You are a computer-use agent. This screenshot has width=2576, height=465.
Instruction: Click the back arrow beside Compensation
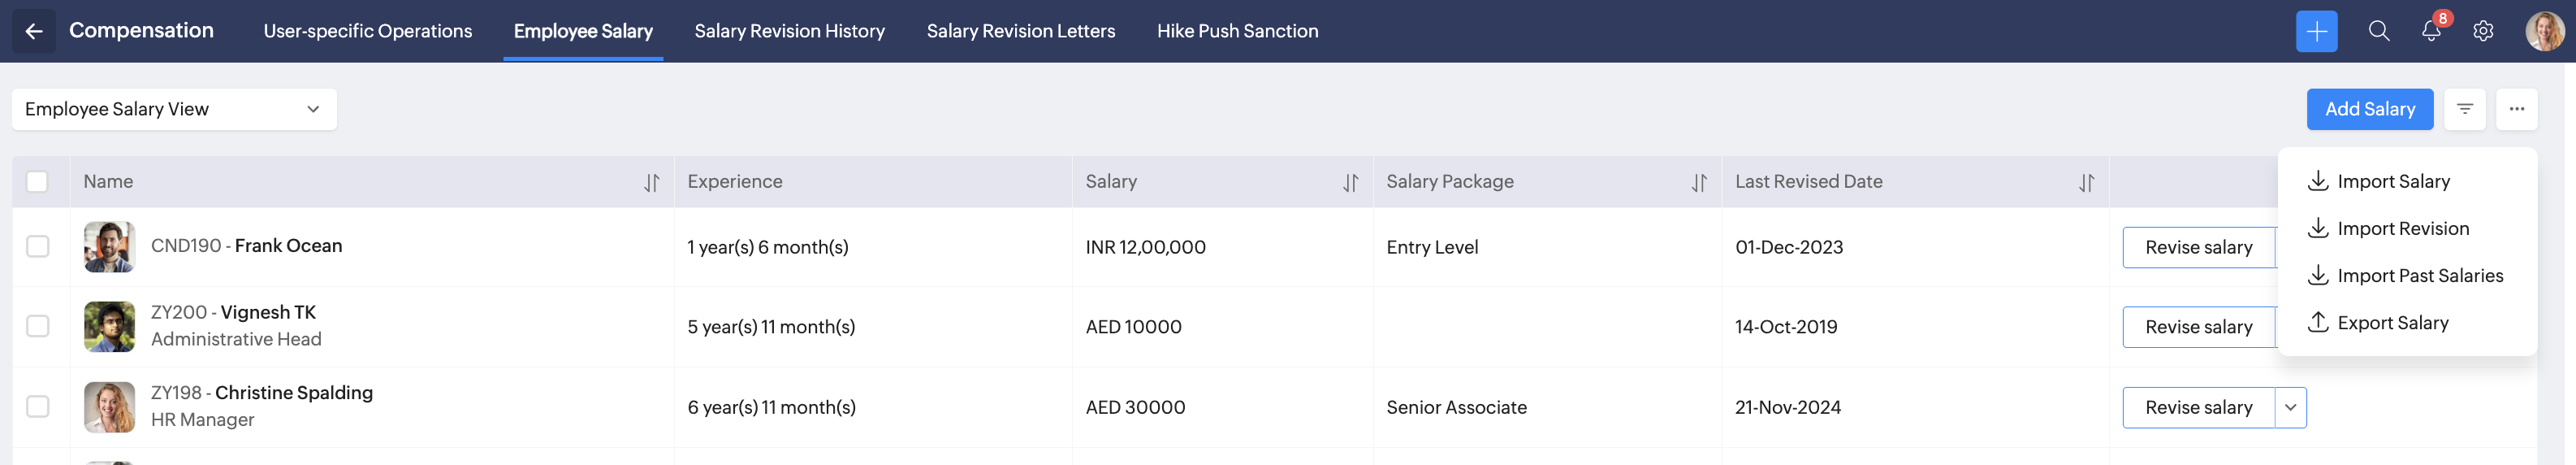(x=33, y=31)
